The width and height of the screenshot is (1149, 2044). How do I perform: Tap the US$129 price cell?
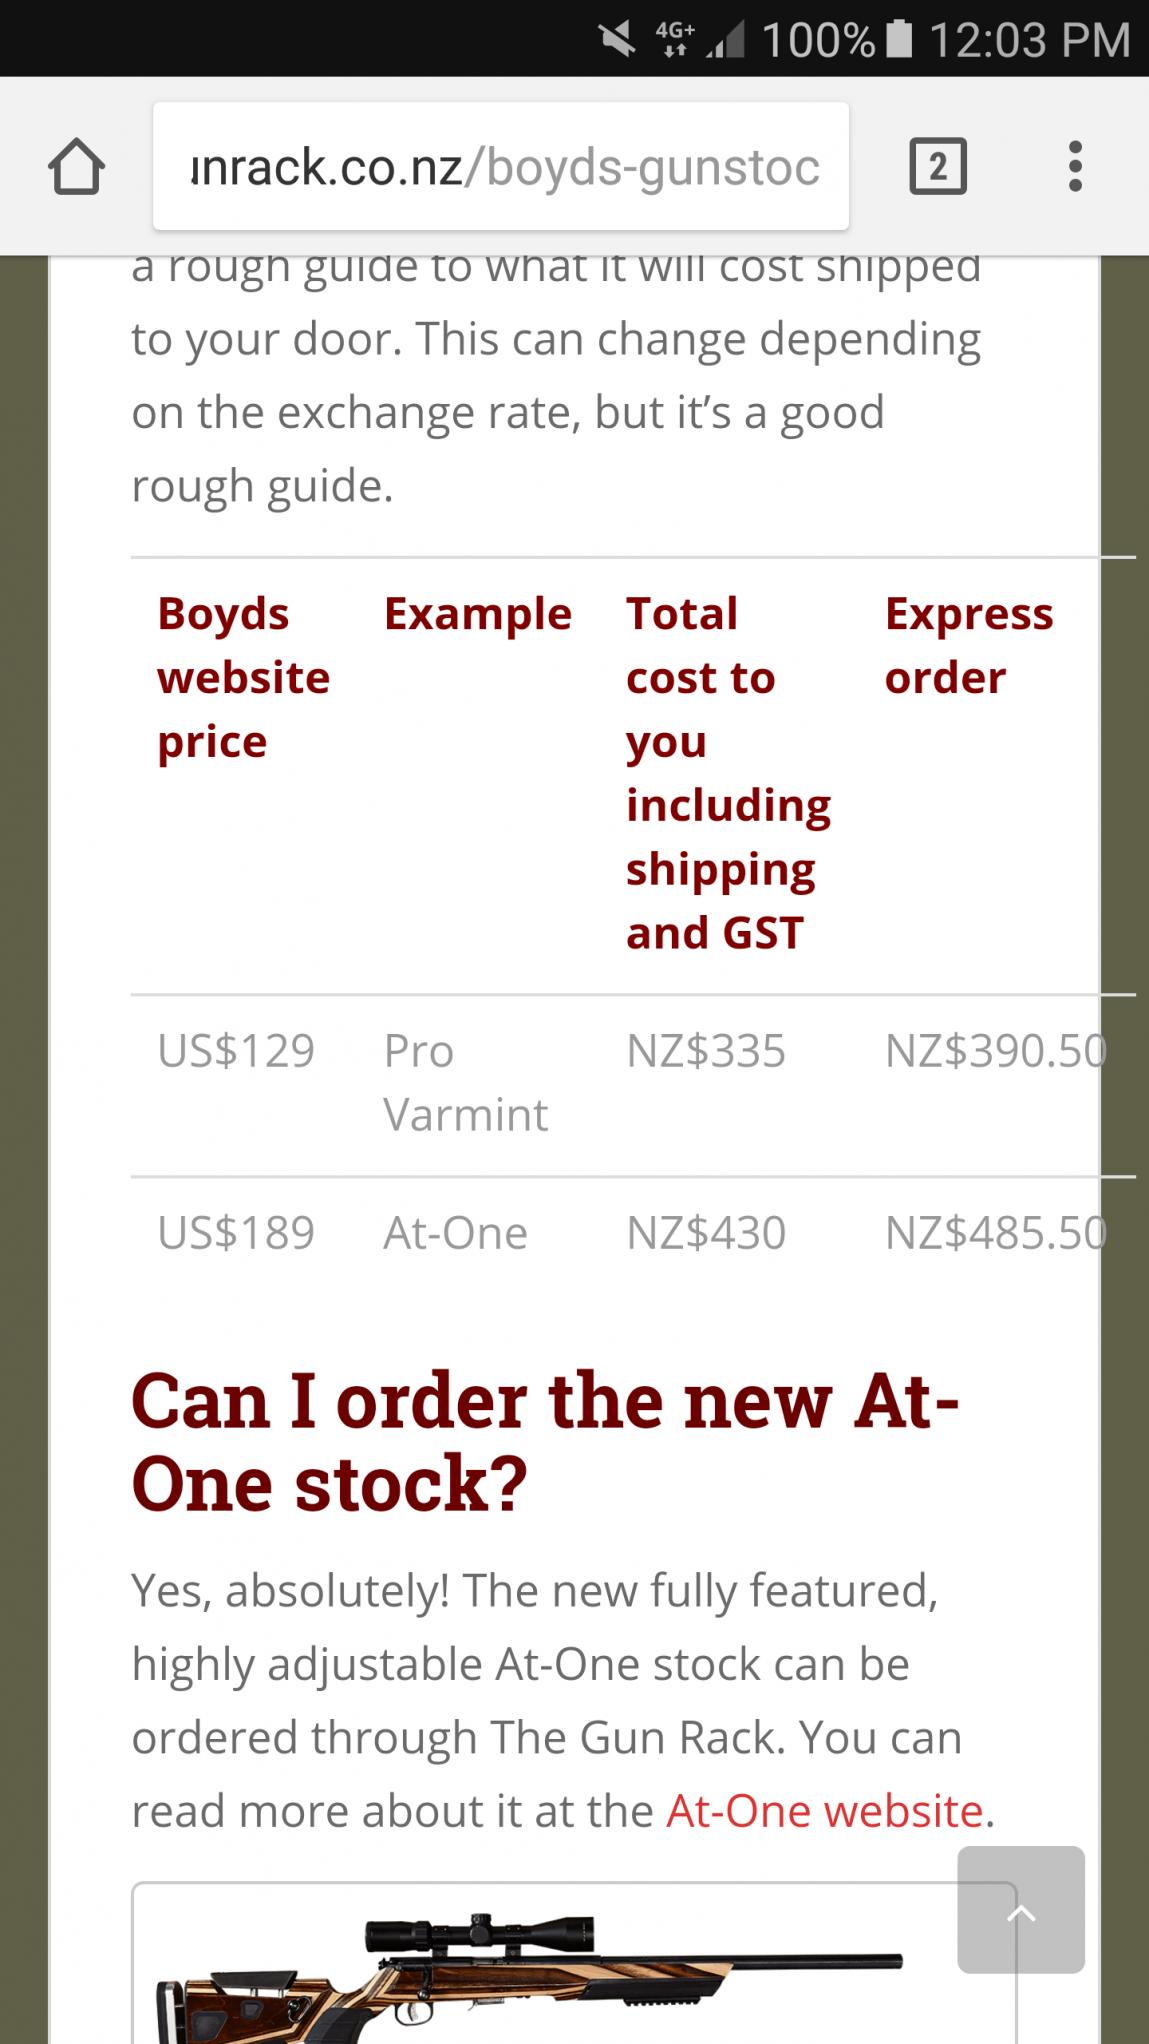(x=236, y=1051)
